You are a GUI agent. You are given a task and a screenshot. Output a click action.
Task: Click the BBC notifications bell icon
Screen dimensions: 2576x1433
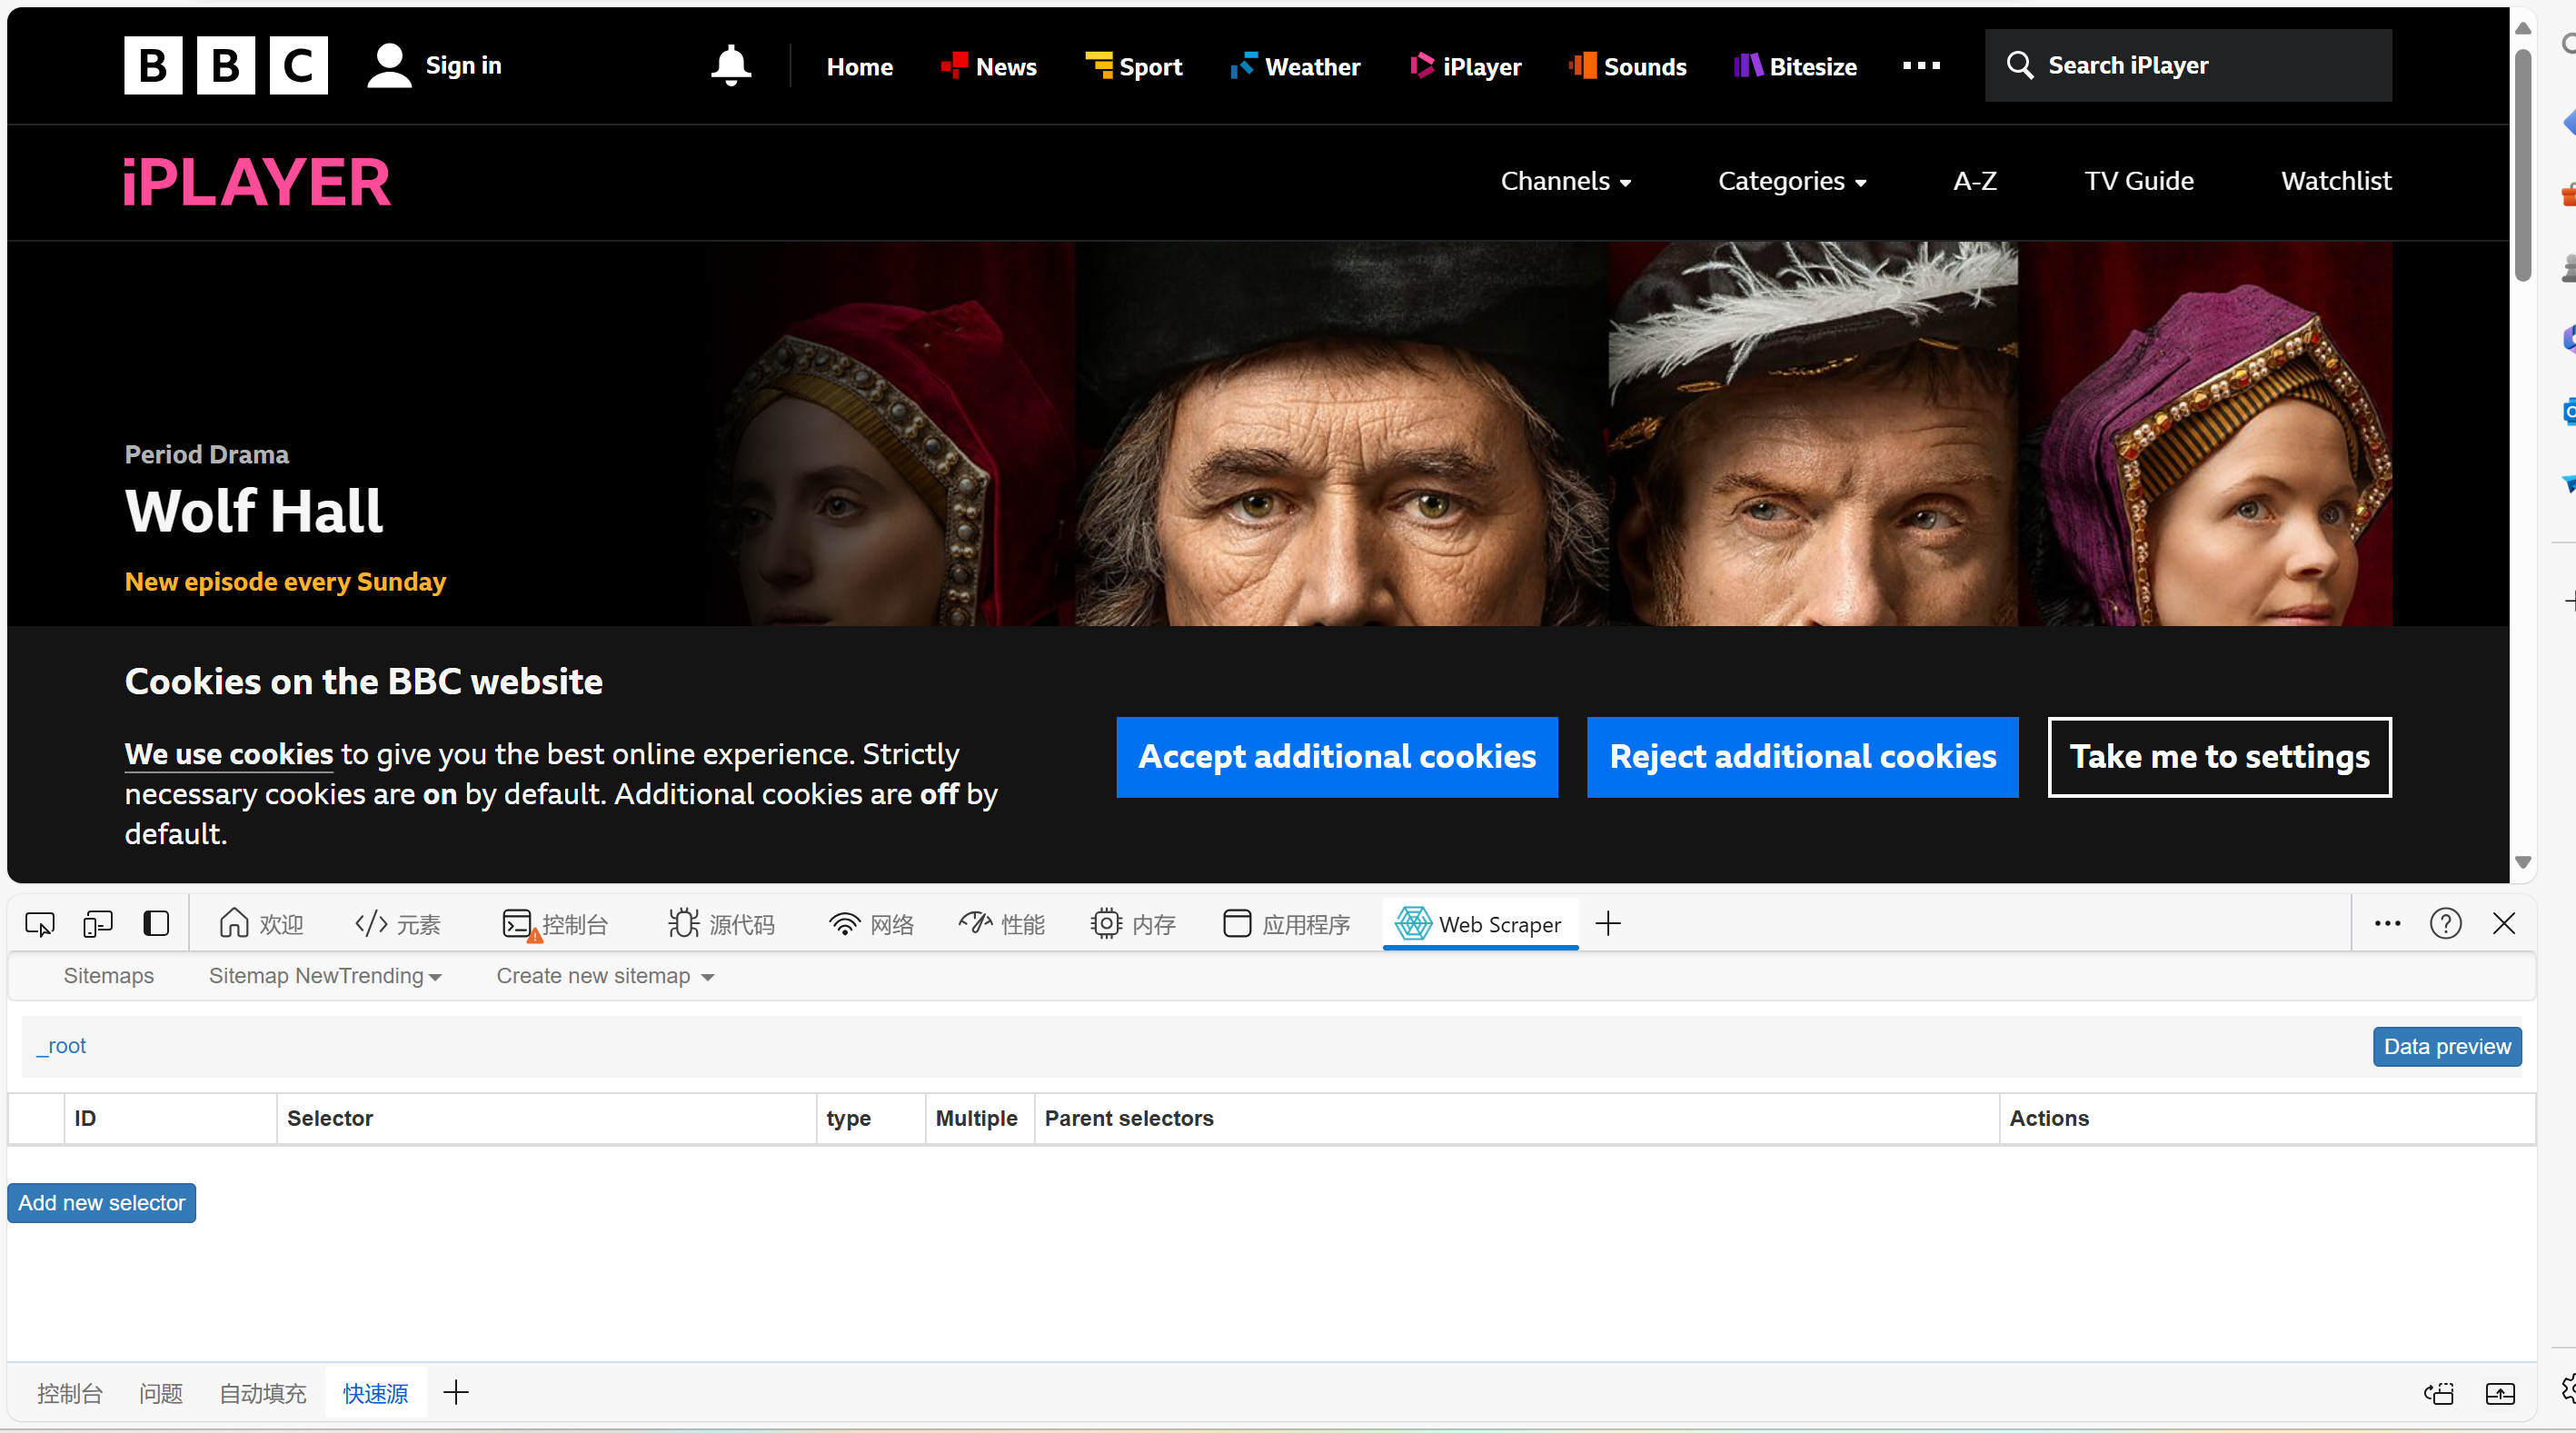[730, 66]
